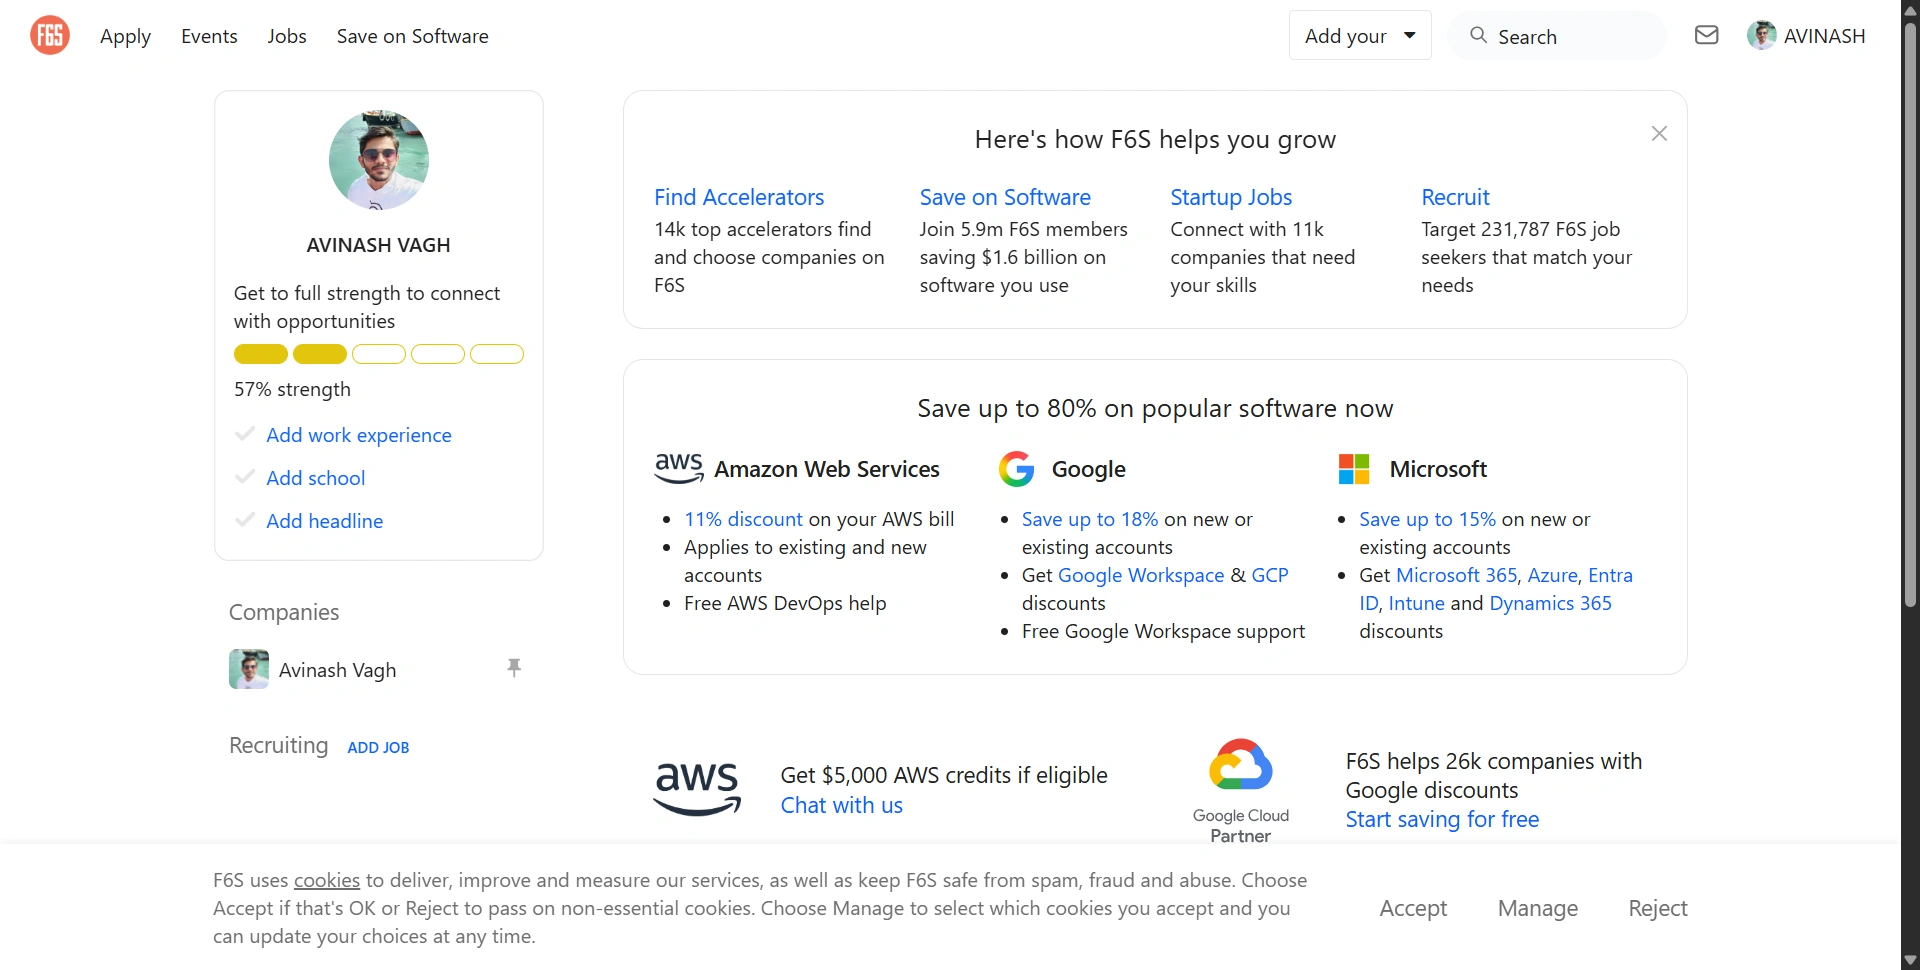Click the Chat with us link
Viewport: 1920px width, 970px height.
click(x=841, y=805)
